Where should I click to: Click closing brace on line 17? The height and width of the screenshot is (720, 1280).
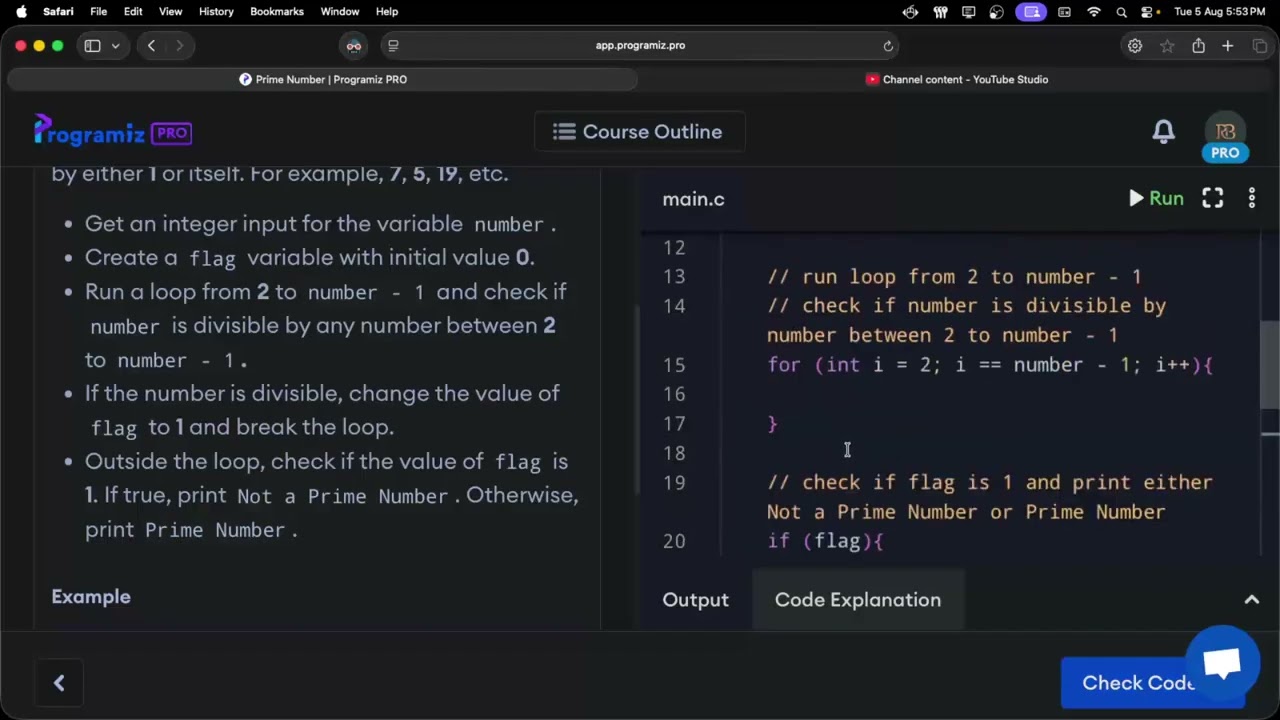[x=772, y=424]
